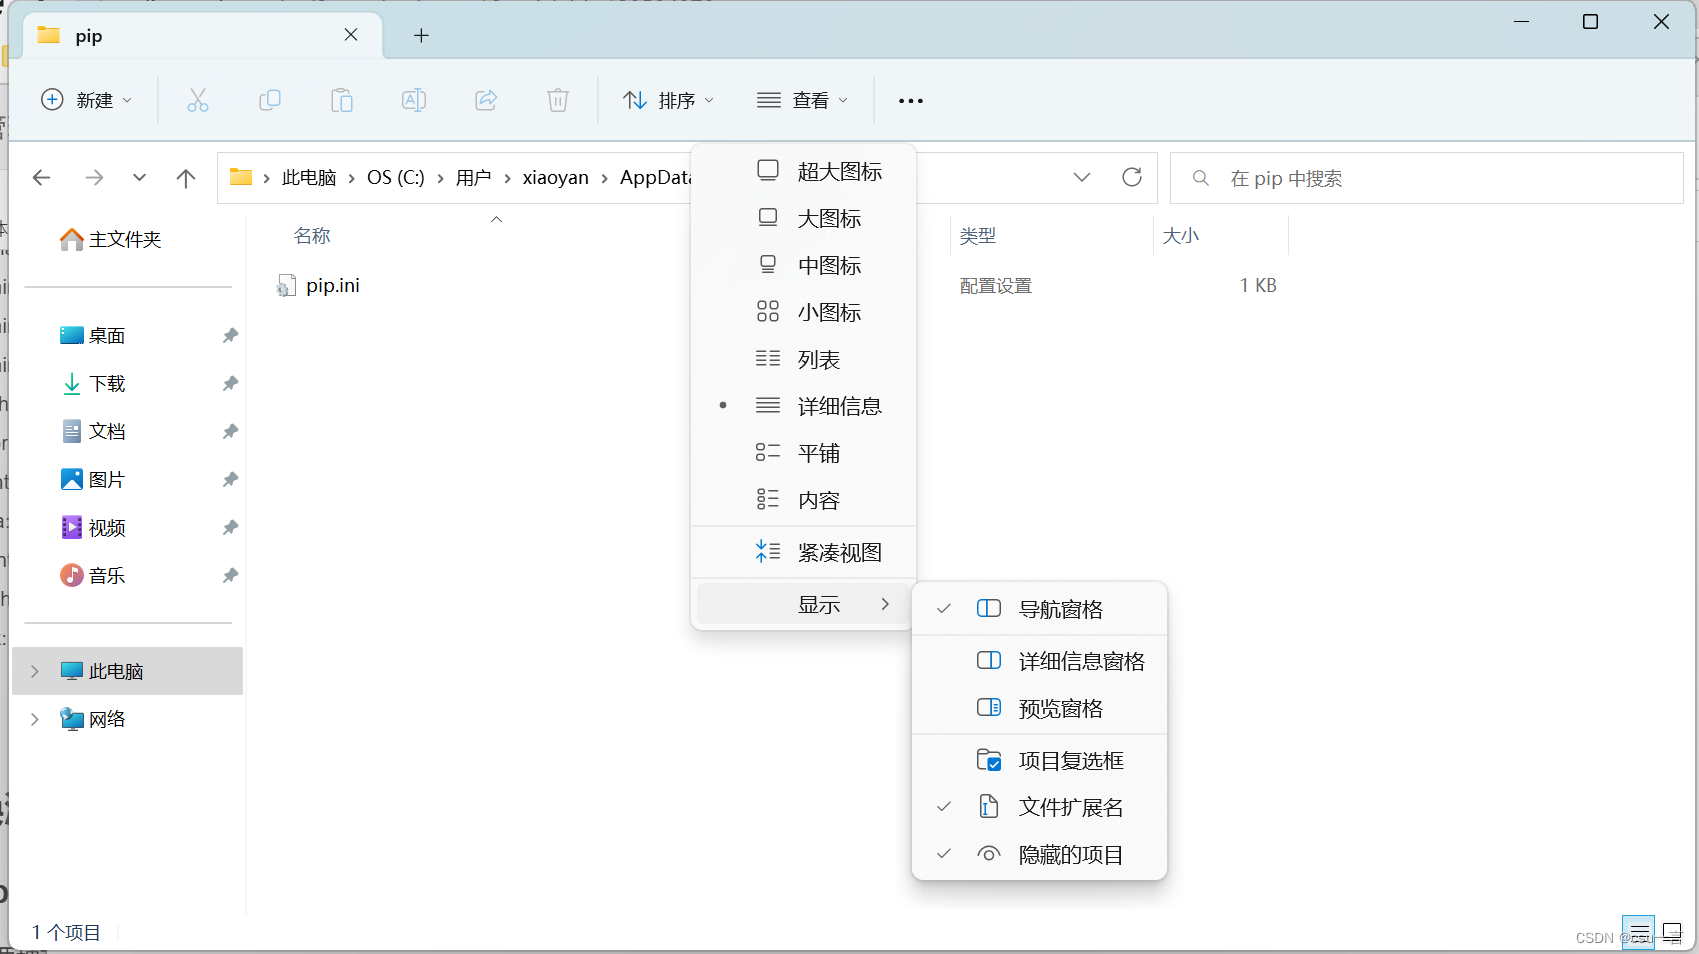This screenshot has width=1699, height=954.
Task: Close the pip tab
Action: pos(351,35)
